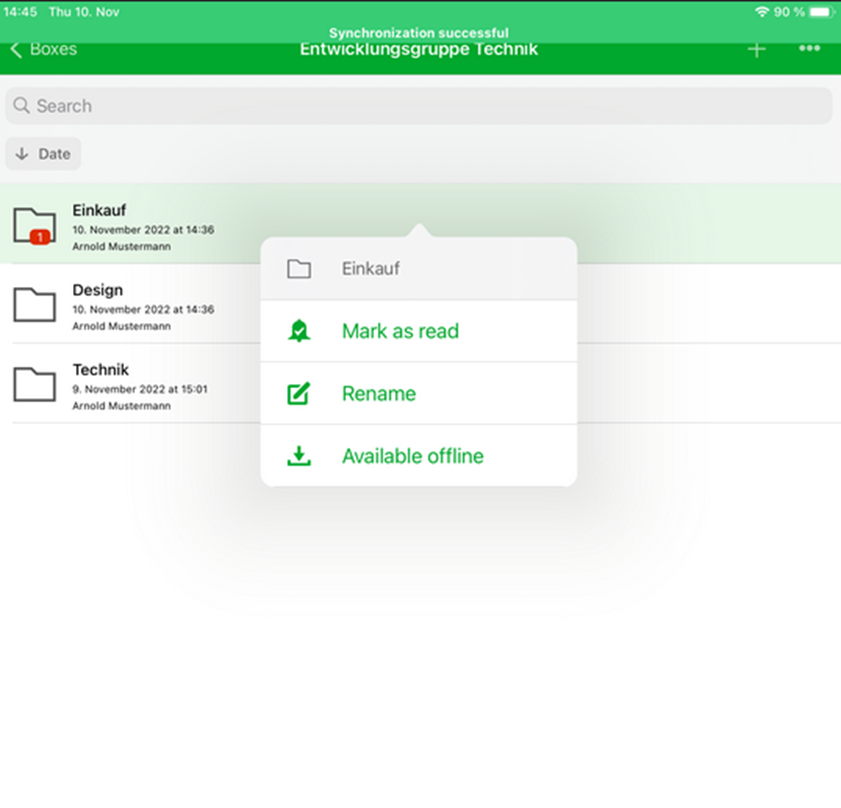Go back to Boxes
The width and height of the screenshot is (841, 808).
(44, 49)
